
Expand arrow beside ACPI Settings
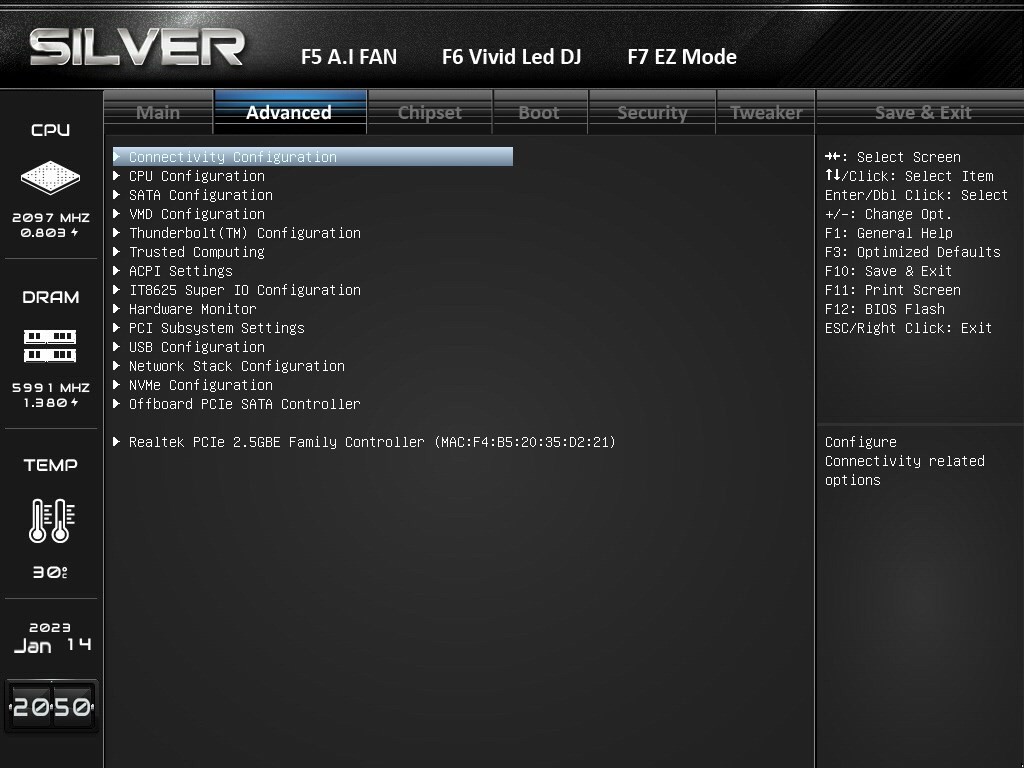coord(117,270)
